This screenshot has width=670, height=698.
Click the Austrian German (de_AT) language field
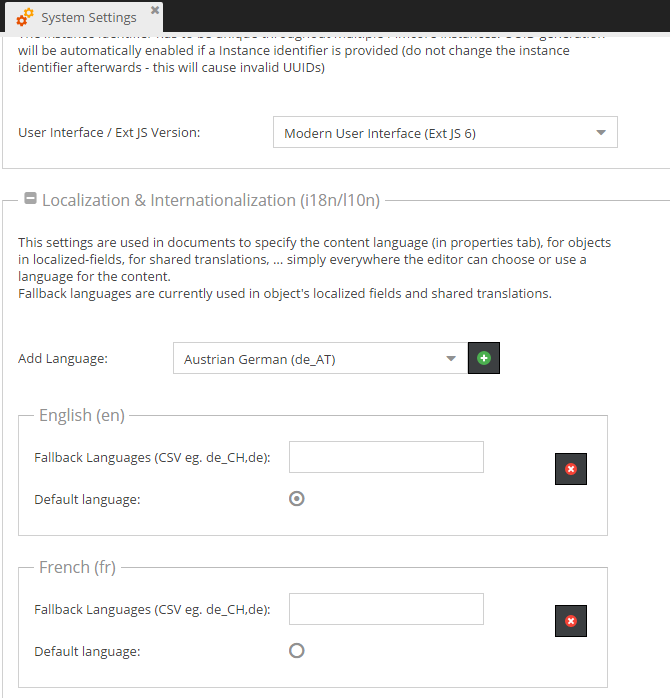[305, 359]
